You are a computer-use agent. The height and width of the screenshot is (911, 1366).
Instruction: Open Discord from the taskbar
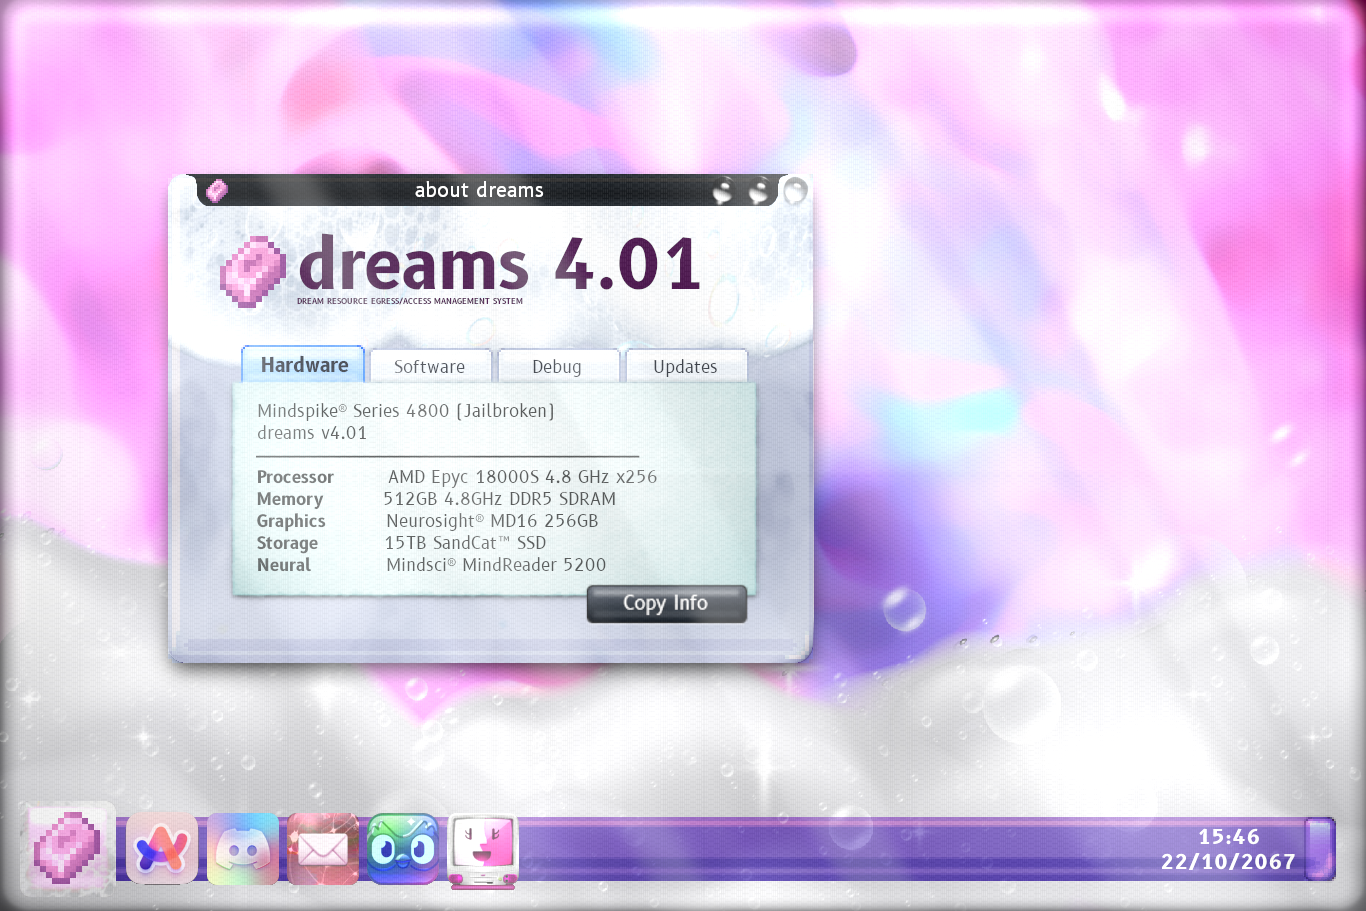(243, 849)
